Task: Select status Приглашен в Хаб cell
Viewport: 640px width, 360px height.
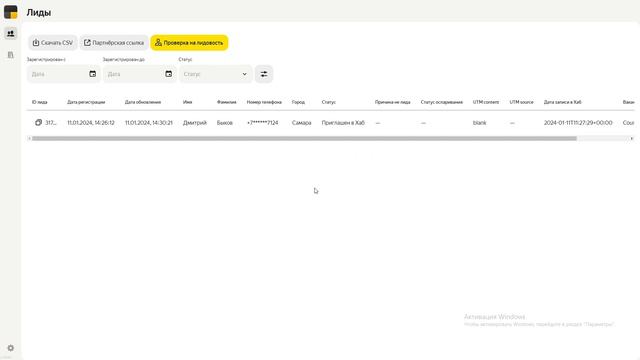Action: pos(343,122)
